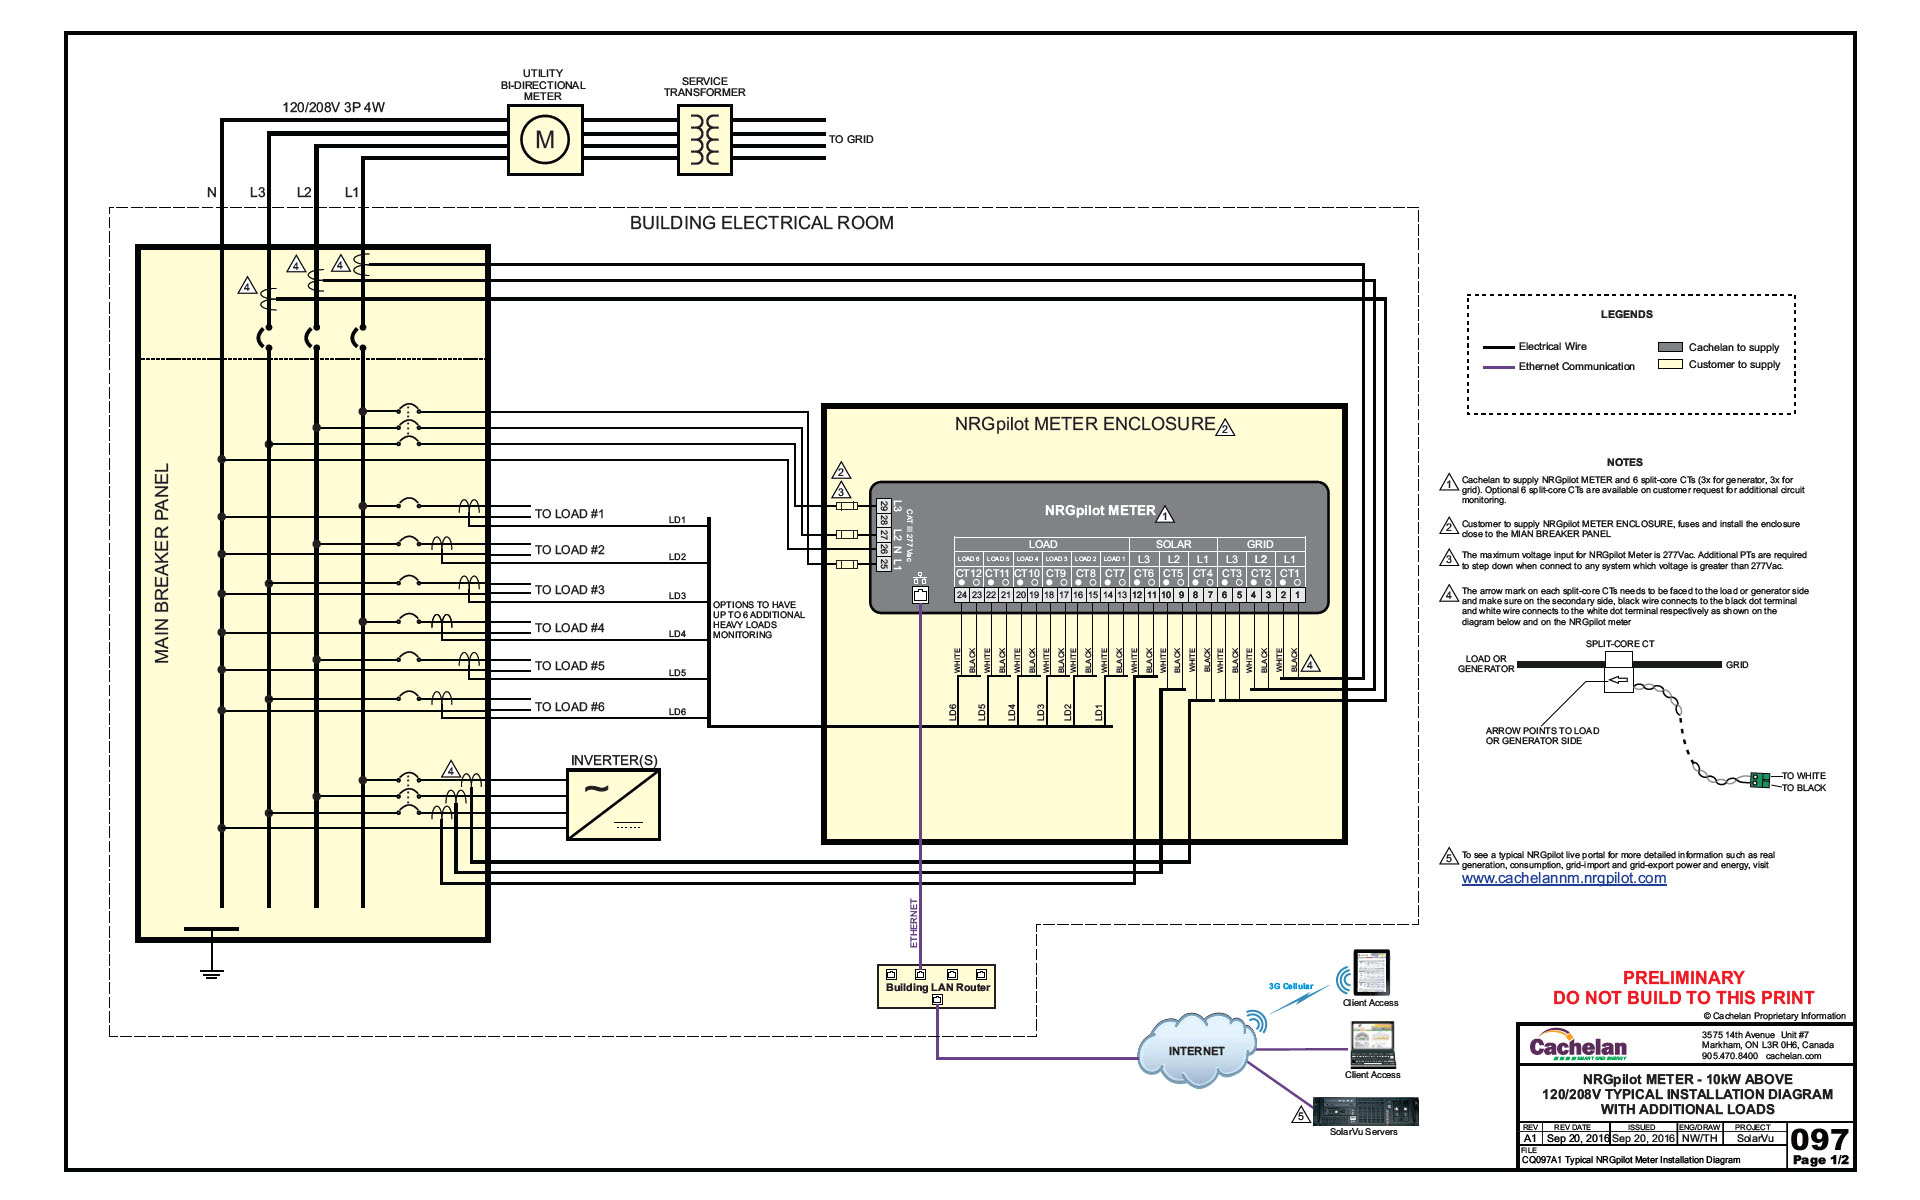This screenshot has height=1200, width=1920.
Task: Click the laptop Client Access icon
Action: (1373, 1045)
